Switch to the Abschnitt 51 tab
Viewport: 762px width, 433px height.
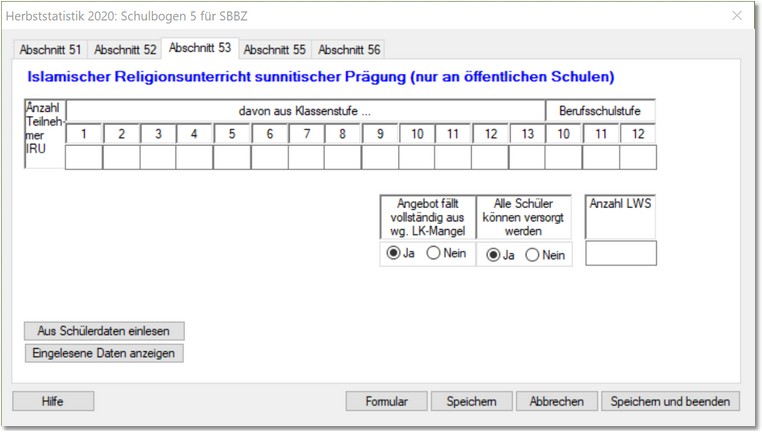pyautogui.click(x=50, y=49)
